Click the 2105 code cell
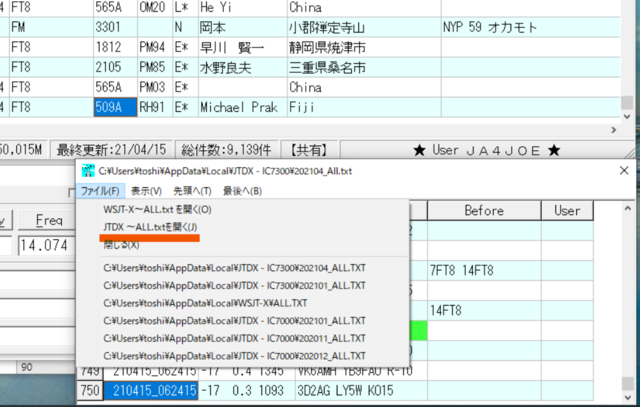The width and height of the screenshot is (640, 407). [x=115, y=67]
